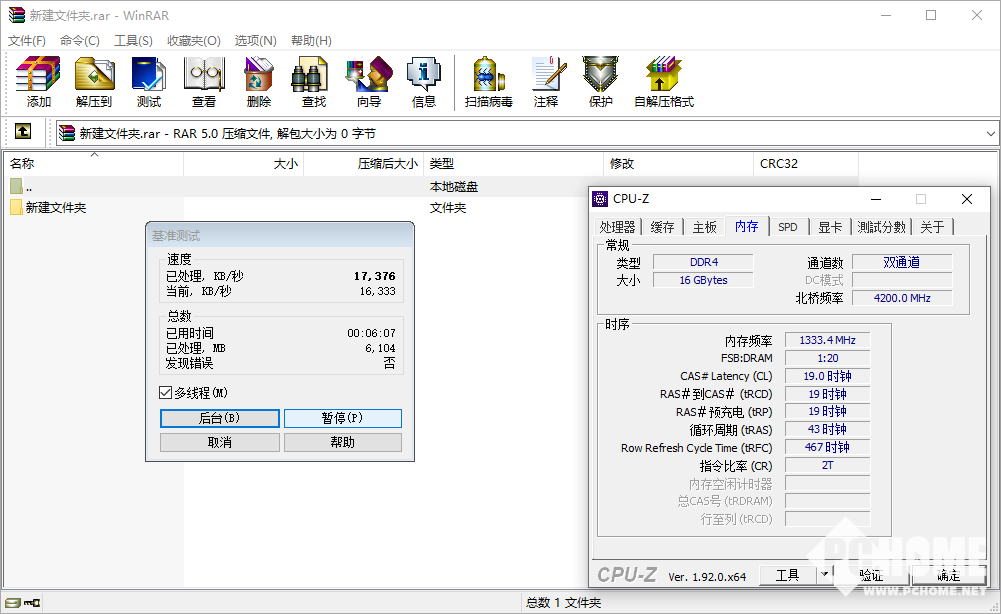Screen dimensions: 1001x614
Task: Expand the archive path address dropdown
Action: point(990,133)
